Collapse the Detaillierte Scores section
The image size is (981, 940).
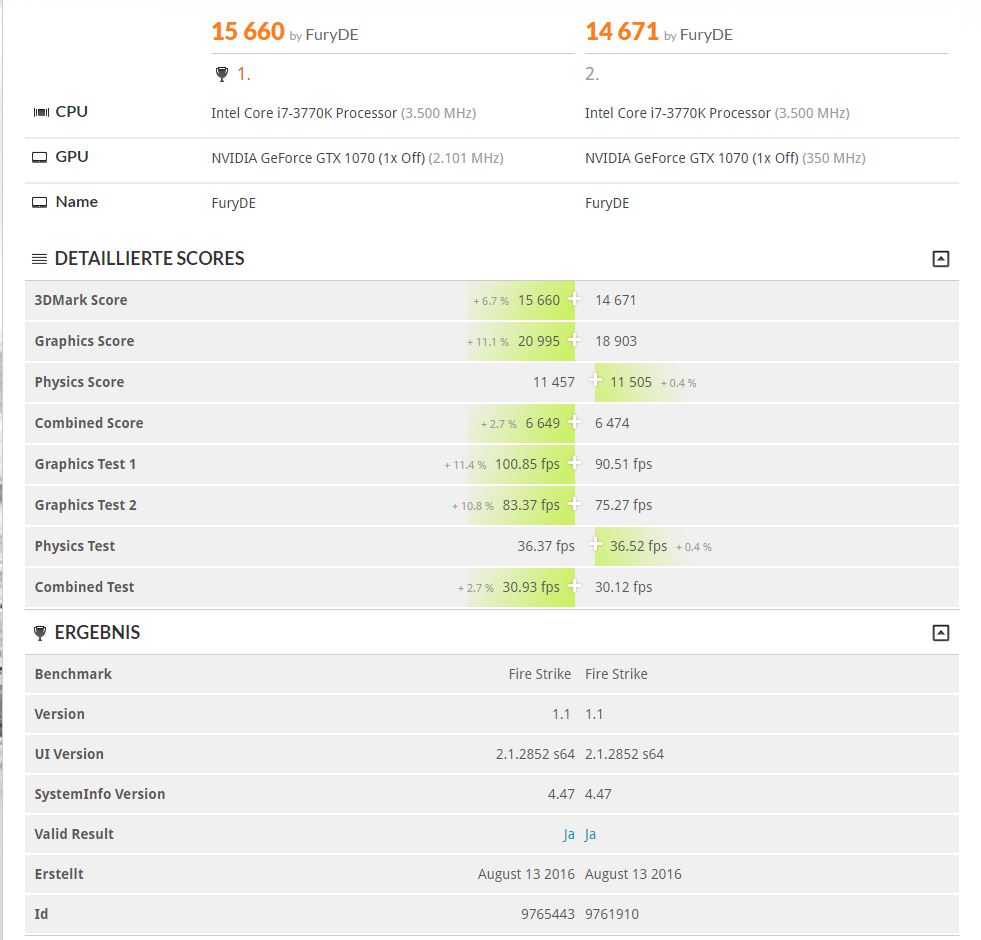[940, 259]
